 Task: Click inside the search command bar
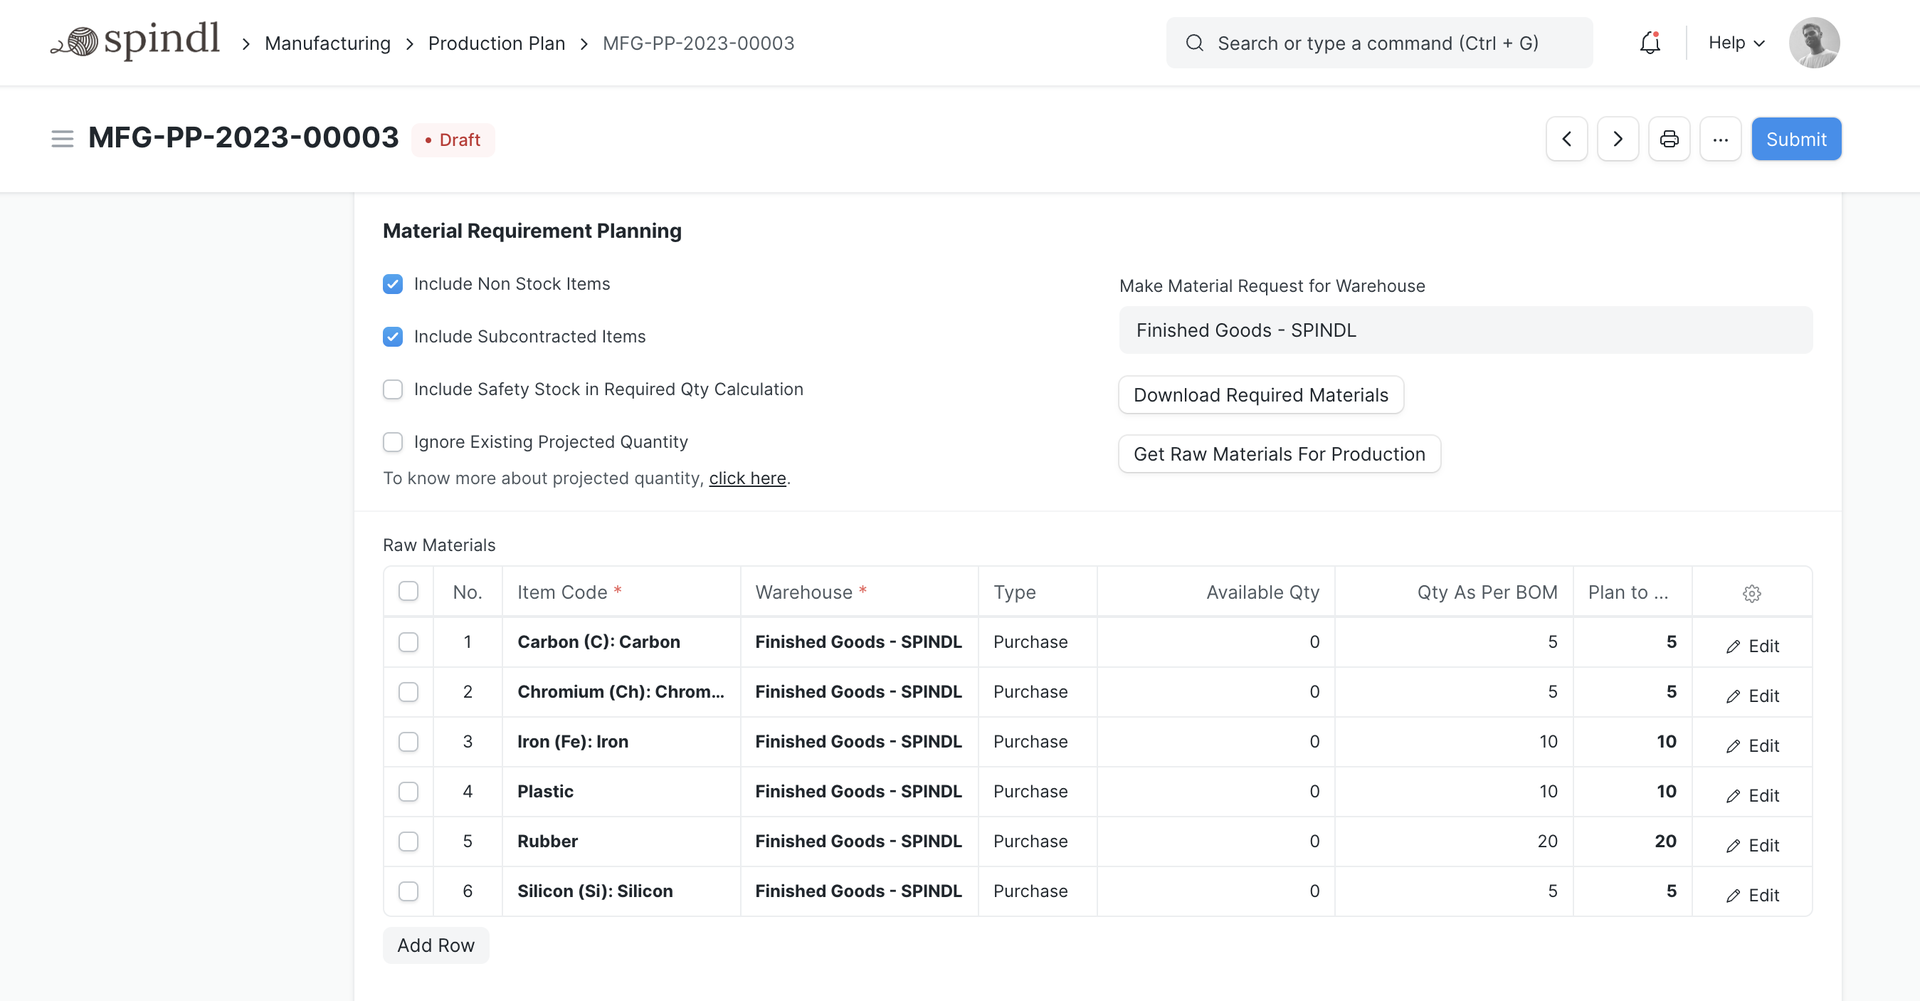(1380, 42)
